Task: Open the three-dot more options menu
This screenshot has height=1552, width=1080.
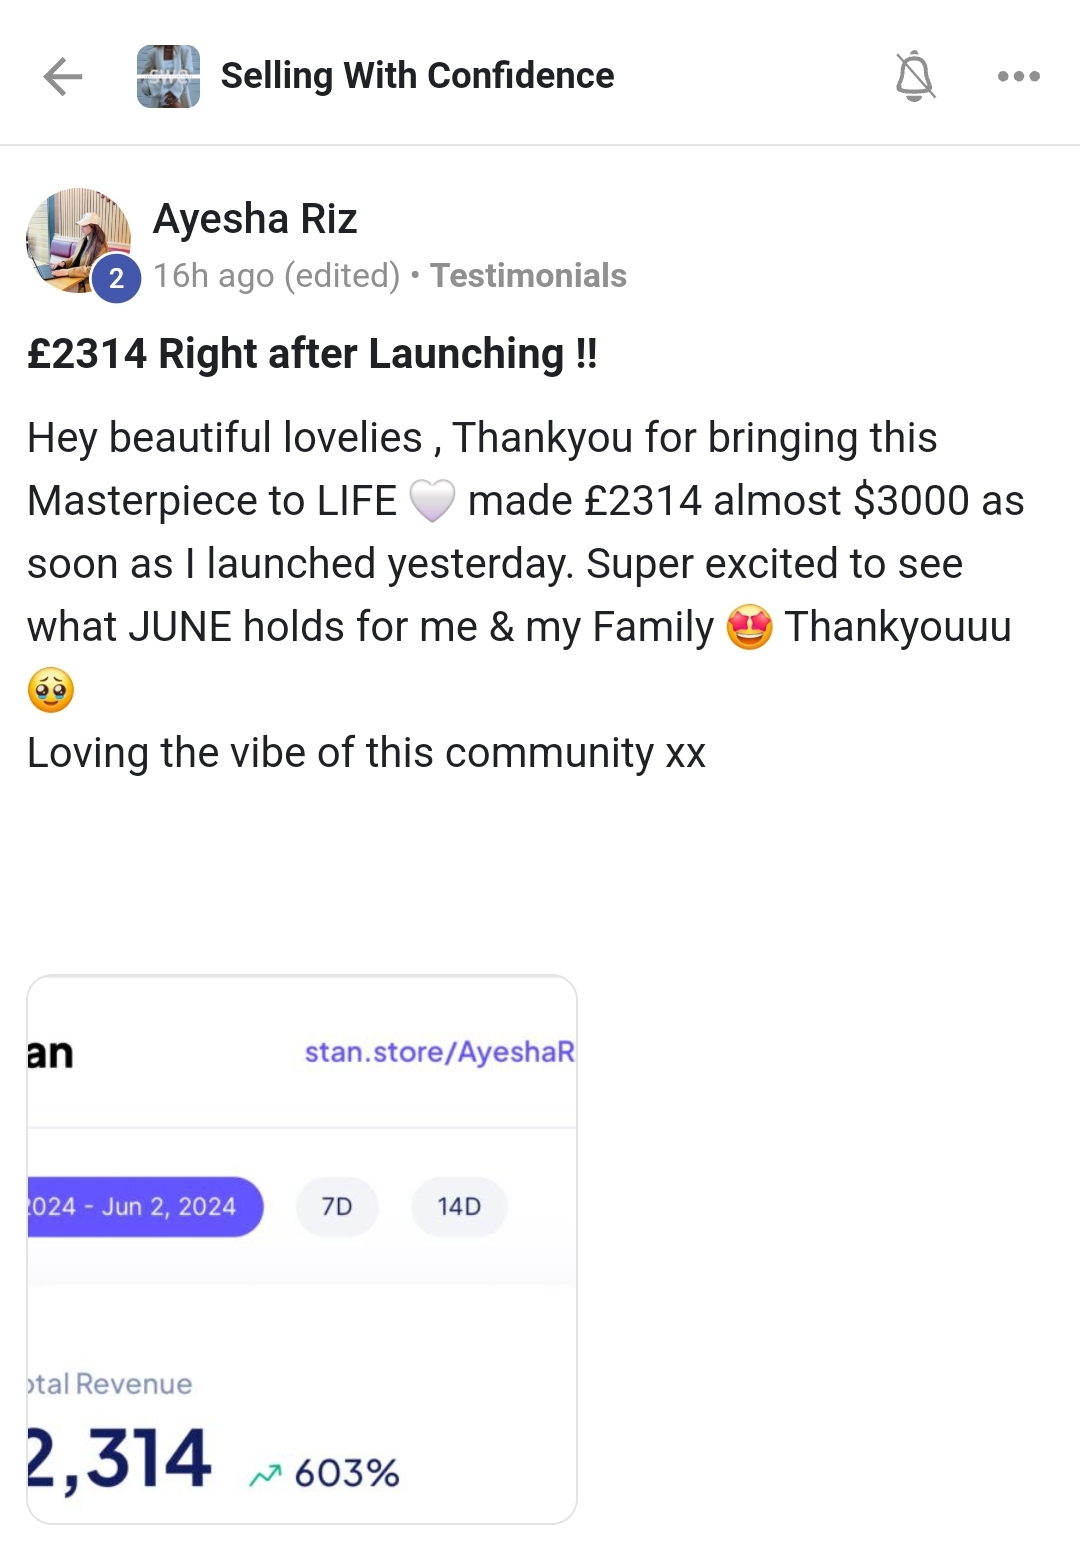Action: click(1018, 76)
